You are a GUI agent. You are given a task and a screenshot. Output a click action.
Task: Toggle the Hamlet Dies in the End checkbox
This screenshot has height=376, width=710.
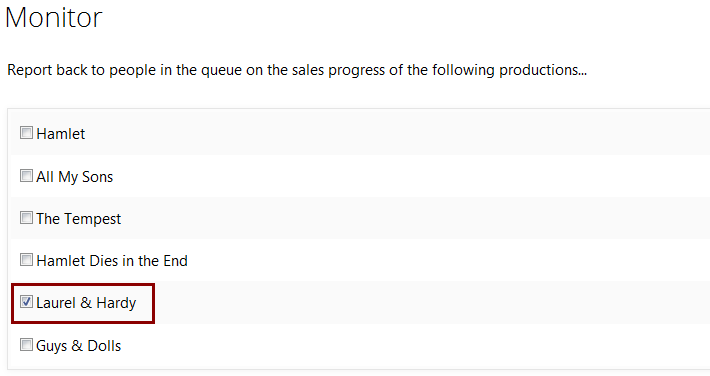[x=26, y=260]
